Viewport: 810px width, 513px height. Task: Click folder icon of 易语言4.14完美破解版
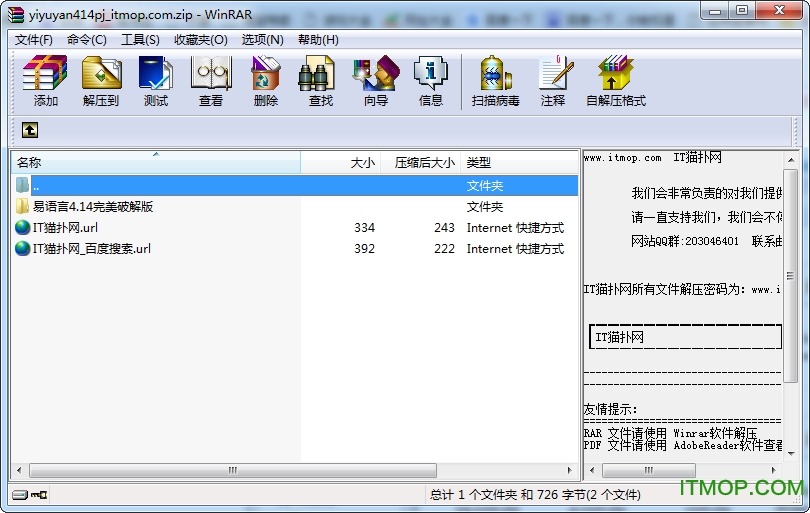23,206
